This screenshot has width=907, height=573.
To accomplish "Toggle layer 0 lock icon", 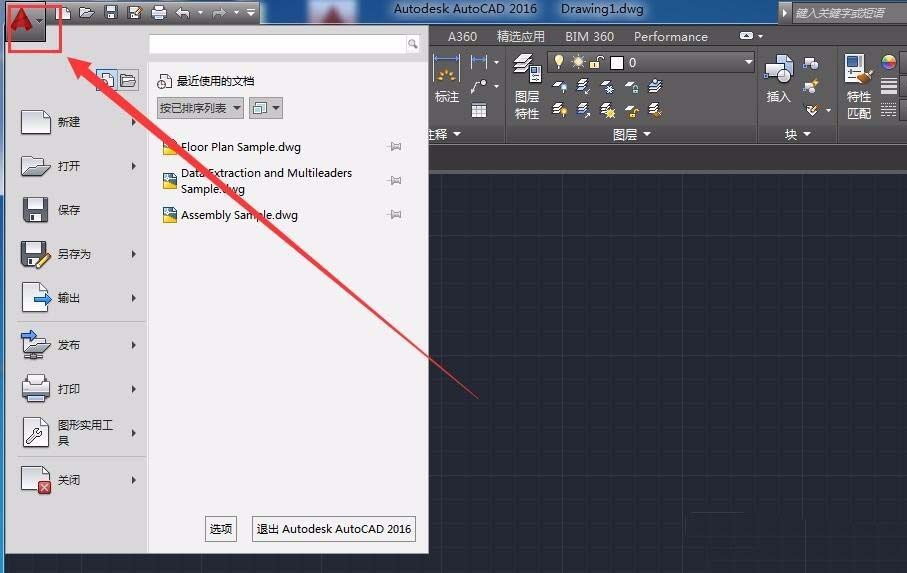I will pyautogui.click(x=597, y=62).
